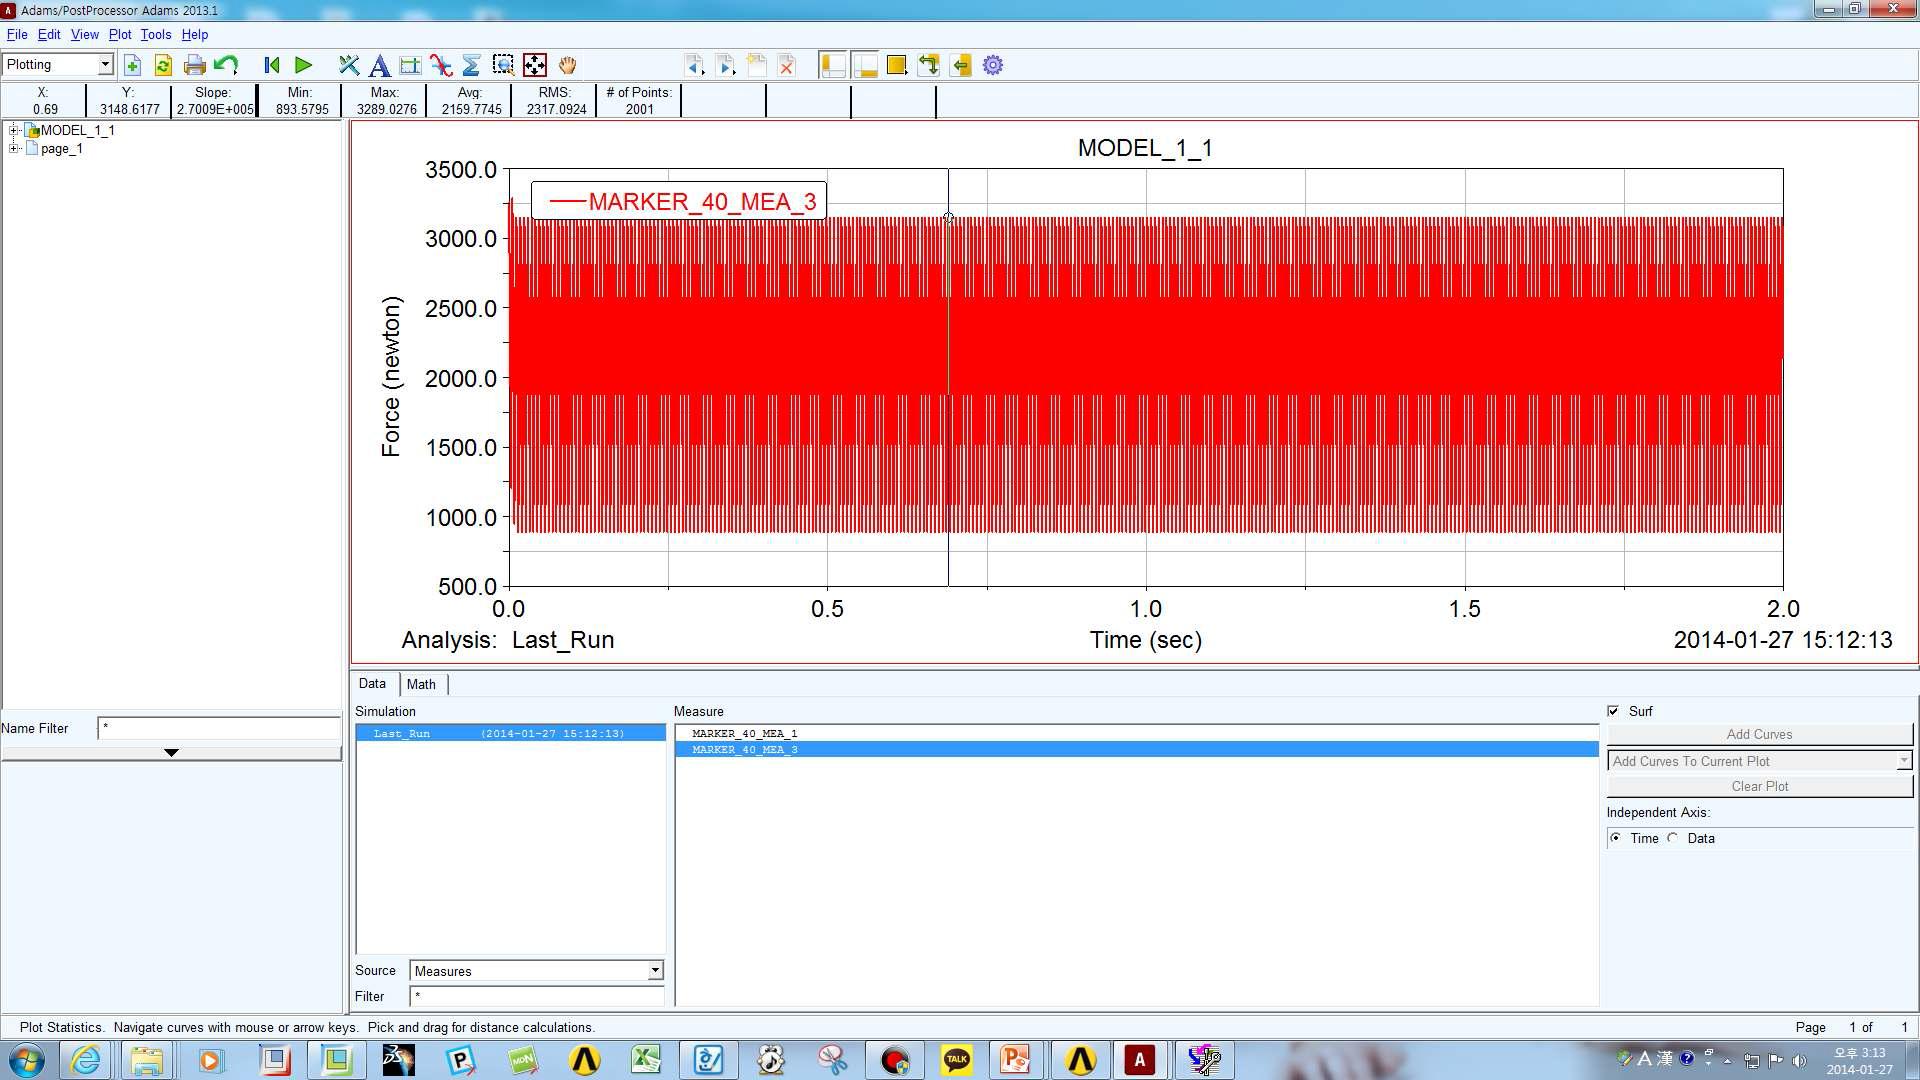1920x1080 pixels.
Task: Reset animation to start frame
Action: 271,66
